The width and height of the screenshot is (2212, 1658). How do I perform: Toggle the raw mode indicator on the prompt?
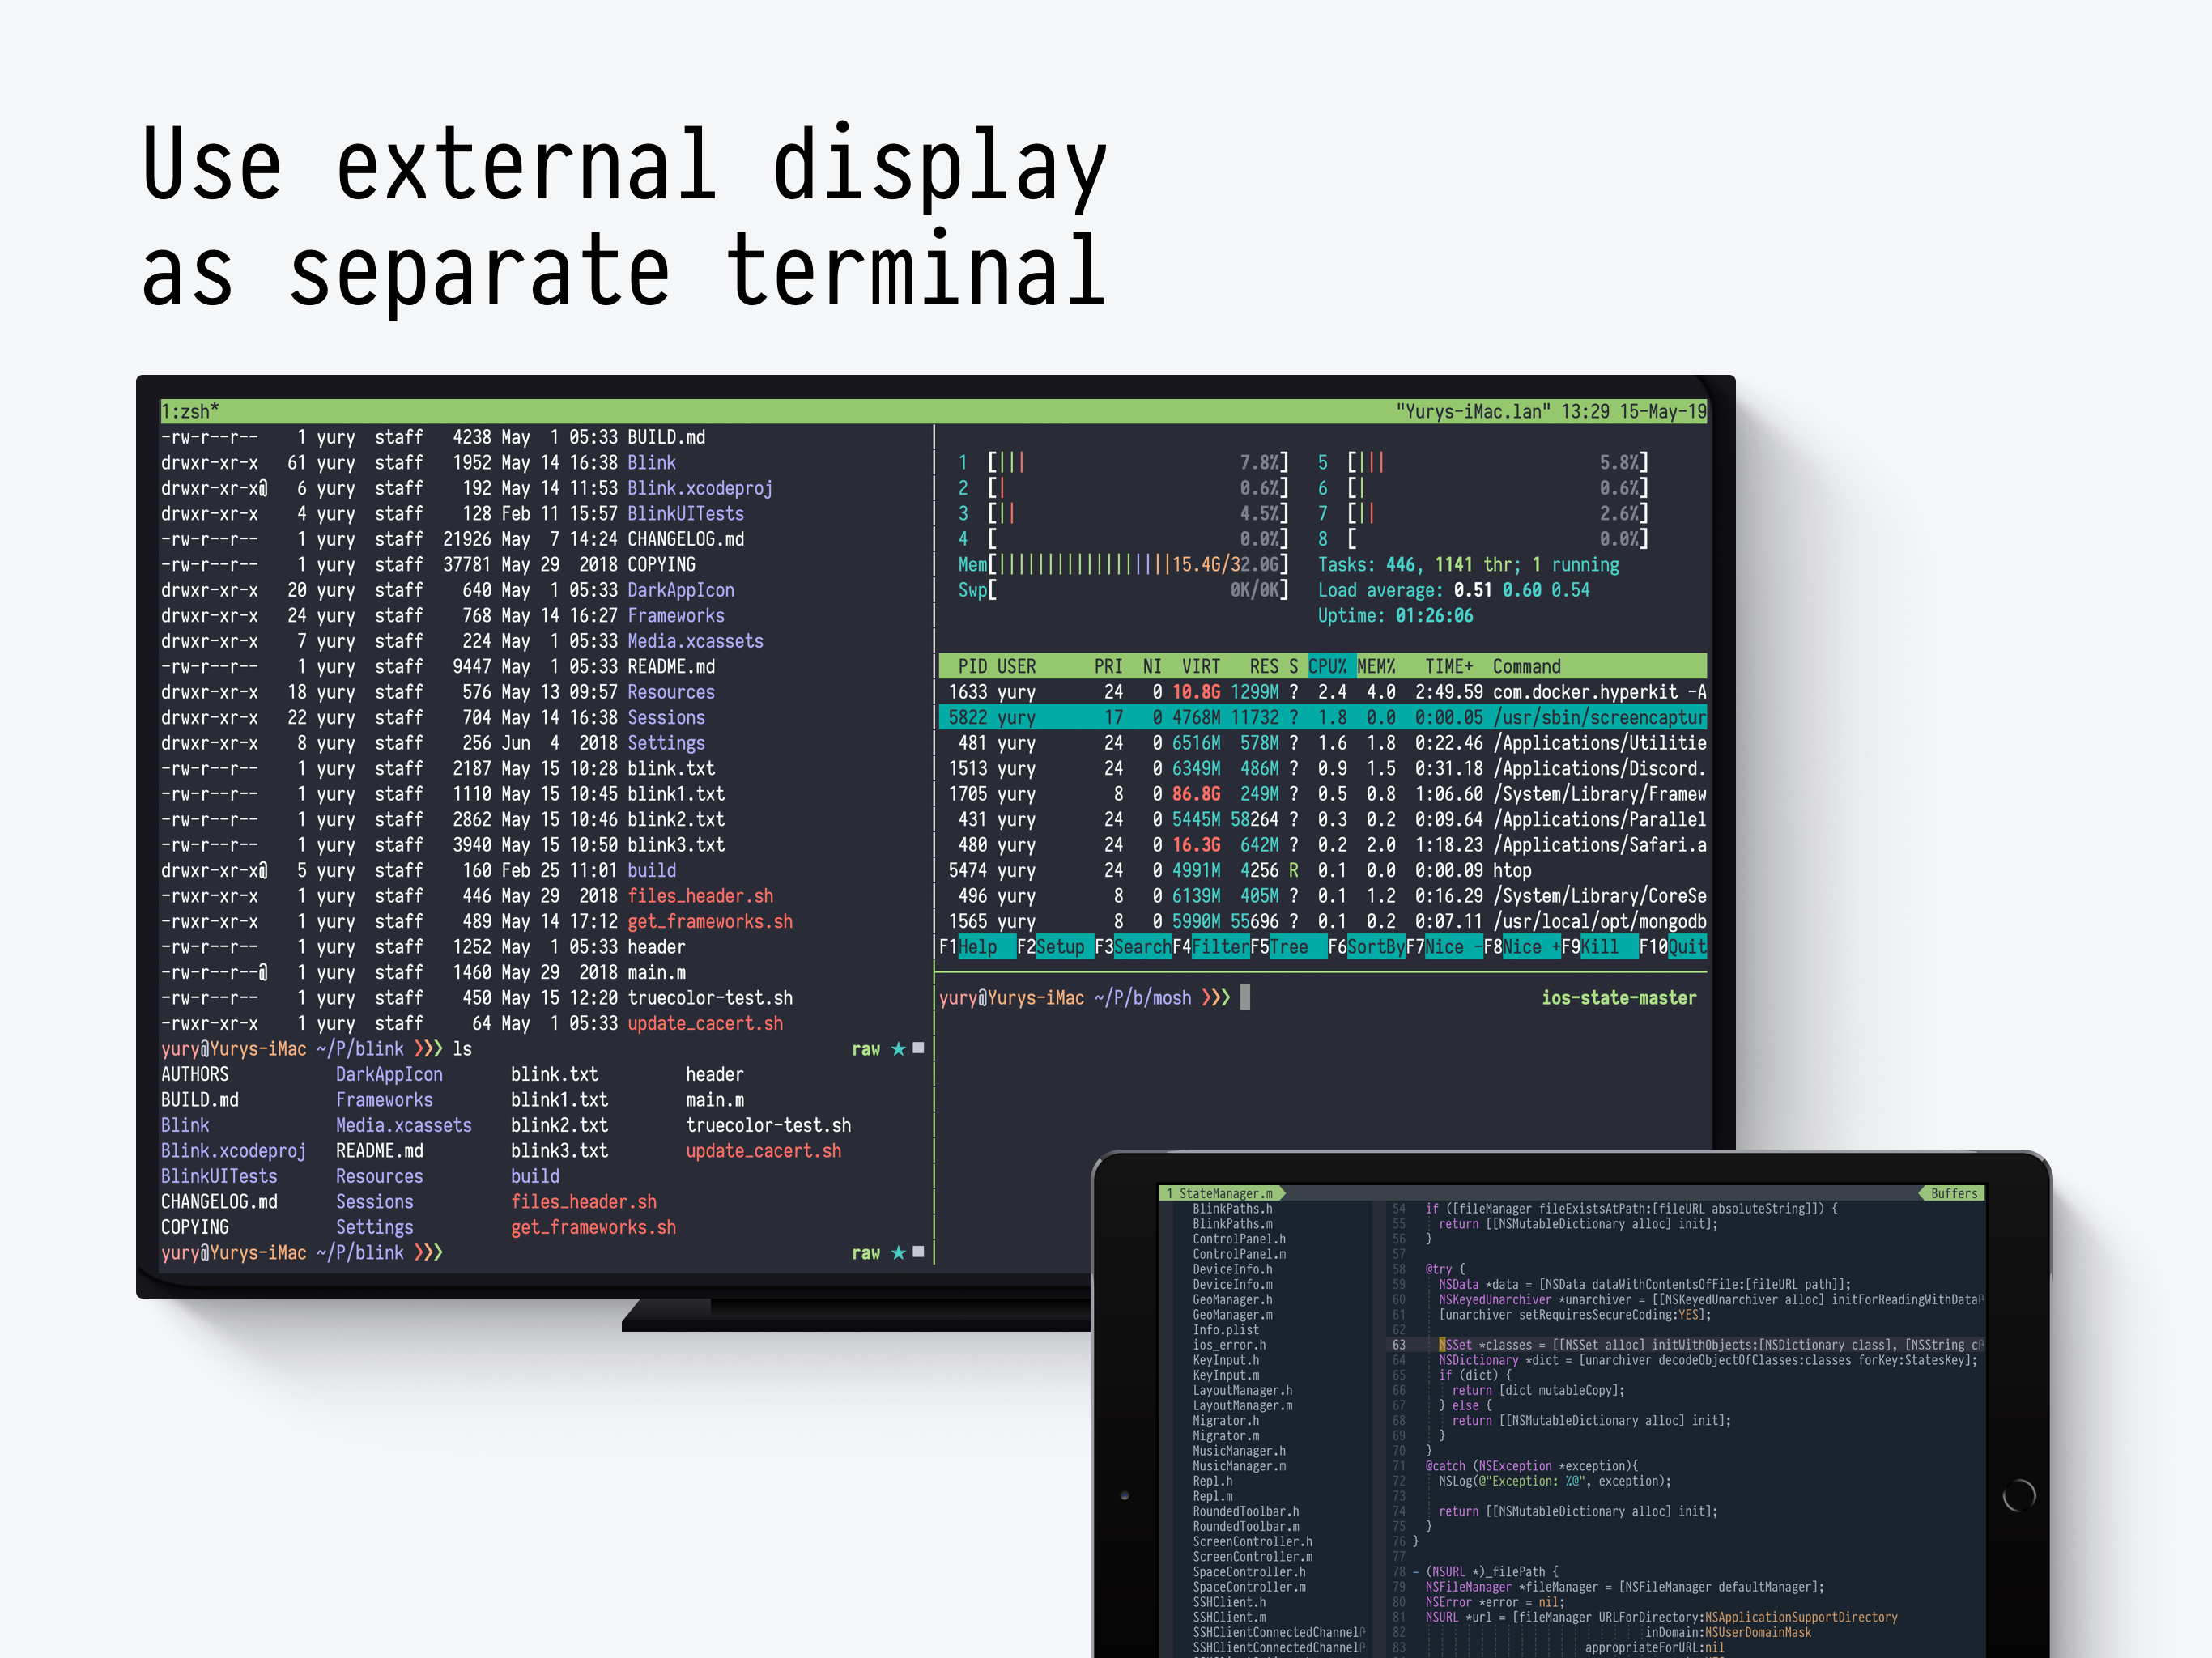[x=866, y=1048]
